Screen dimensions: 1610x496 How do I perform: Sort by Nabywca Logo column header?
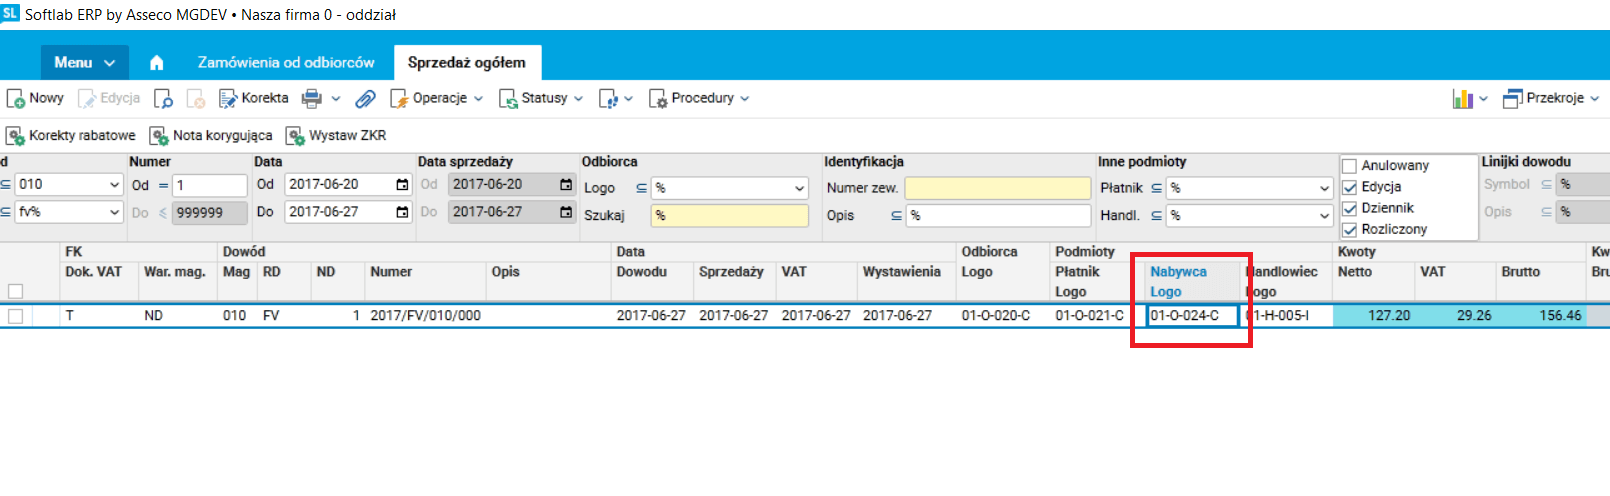click(1191, 282)
